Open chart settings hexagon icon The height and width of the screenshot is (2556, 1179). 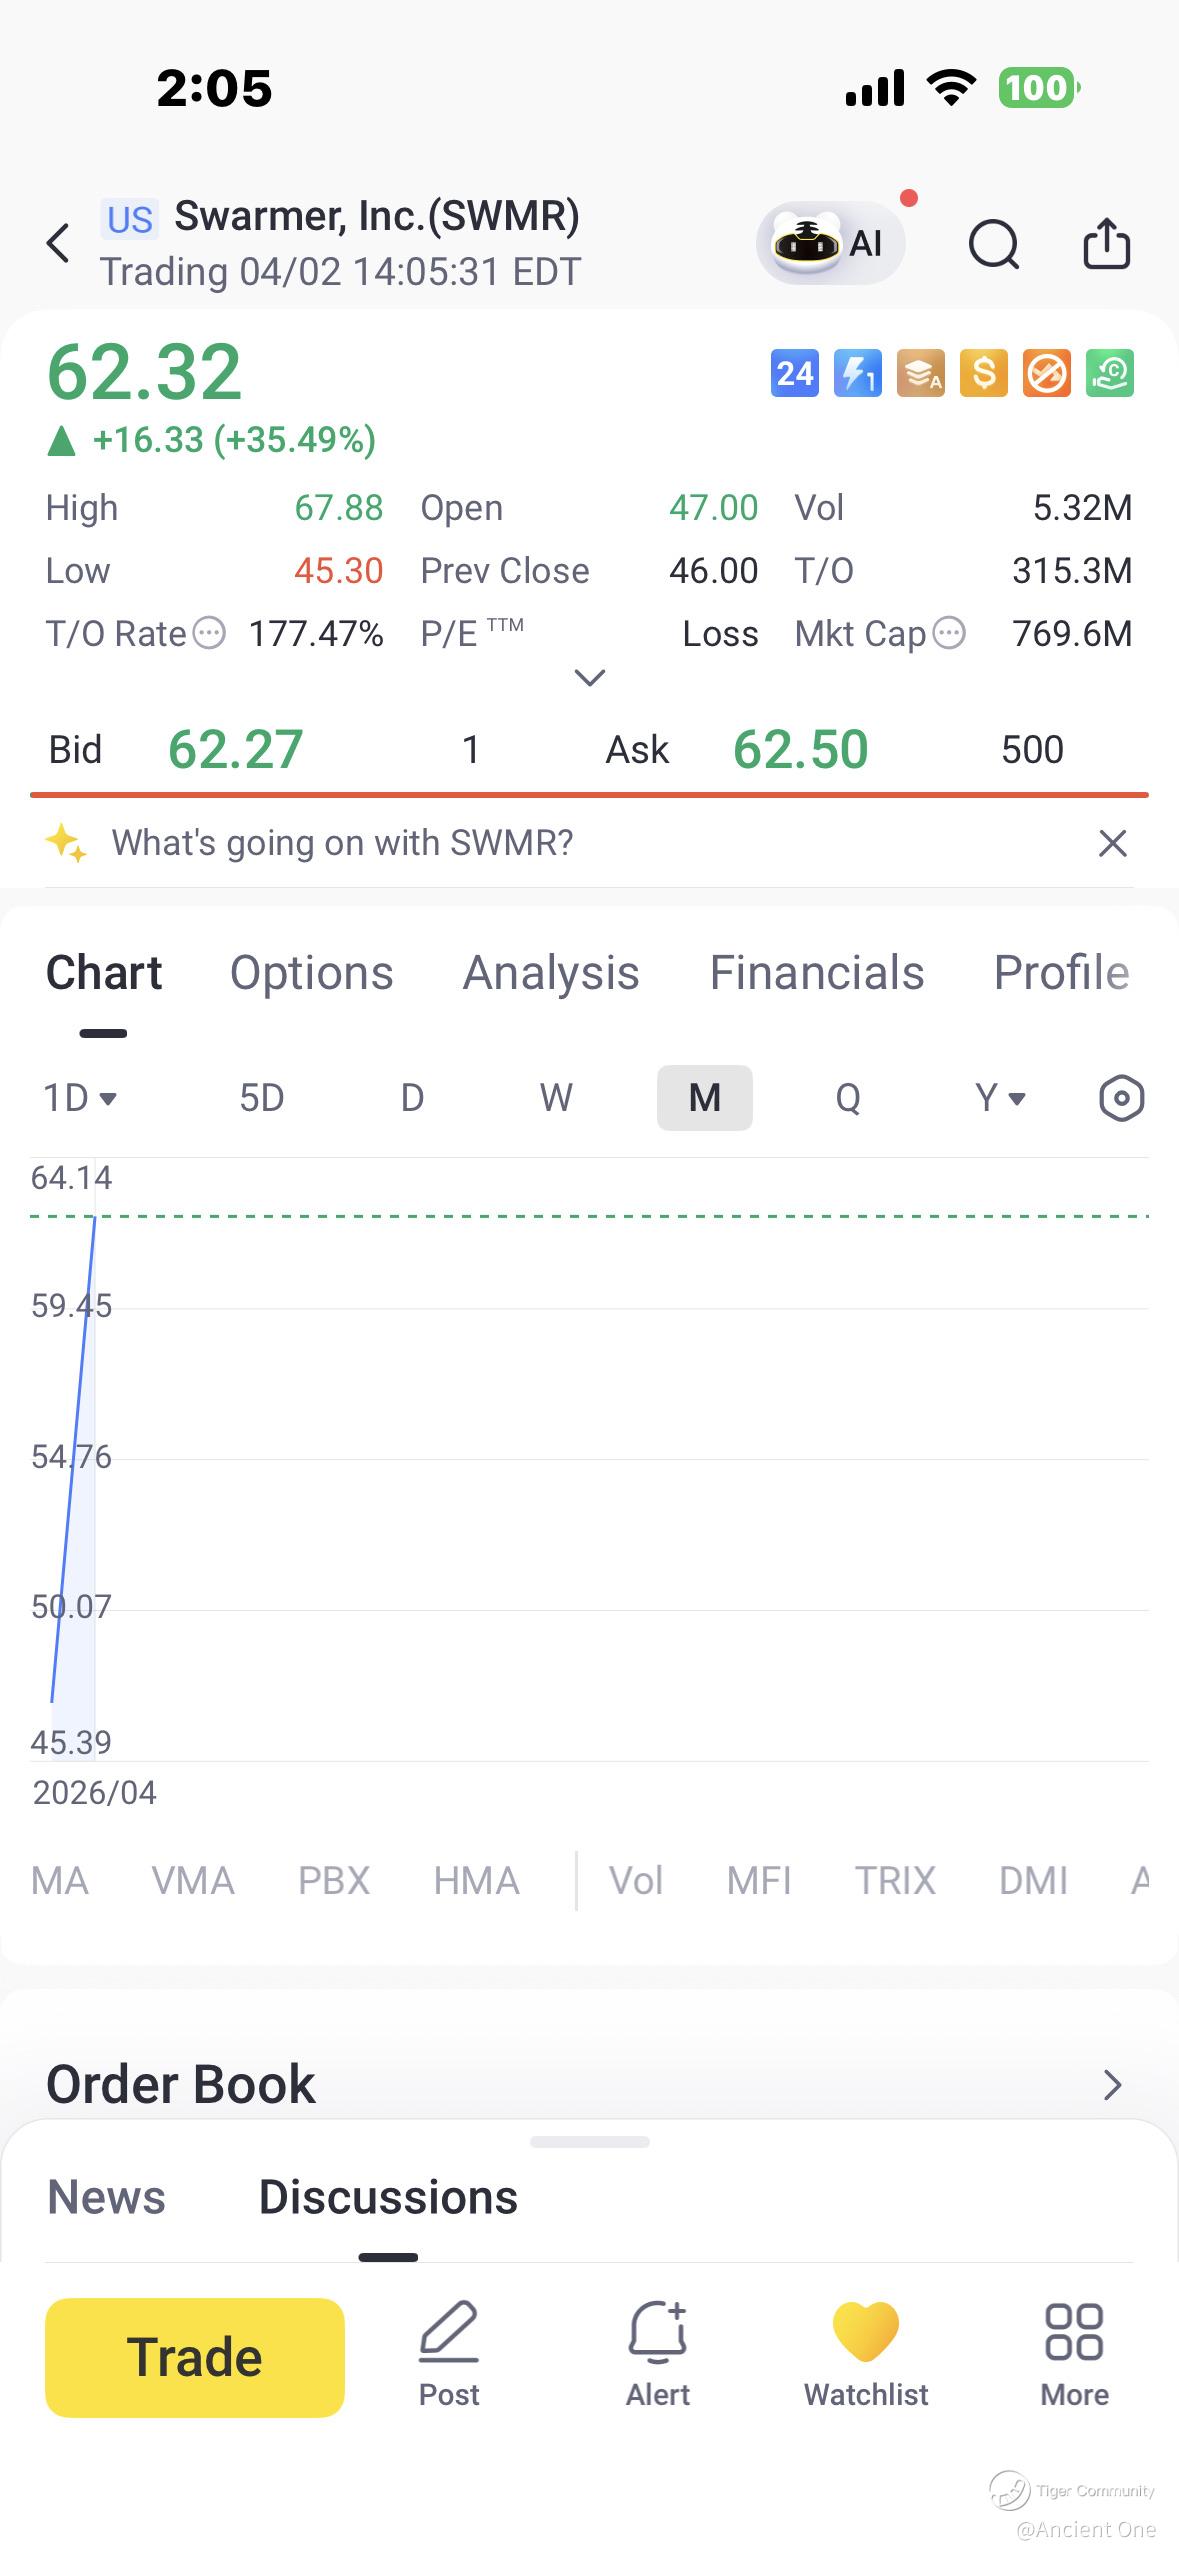[1121, 1098]
